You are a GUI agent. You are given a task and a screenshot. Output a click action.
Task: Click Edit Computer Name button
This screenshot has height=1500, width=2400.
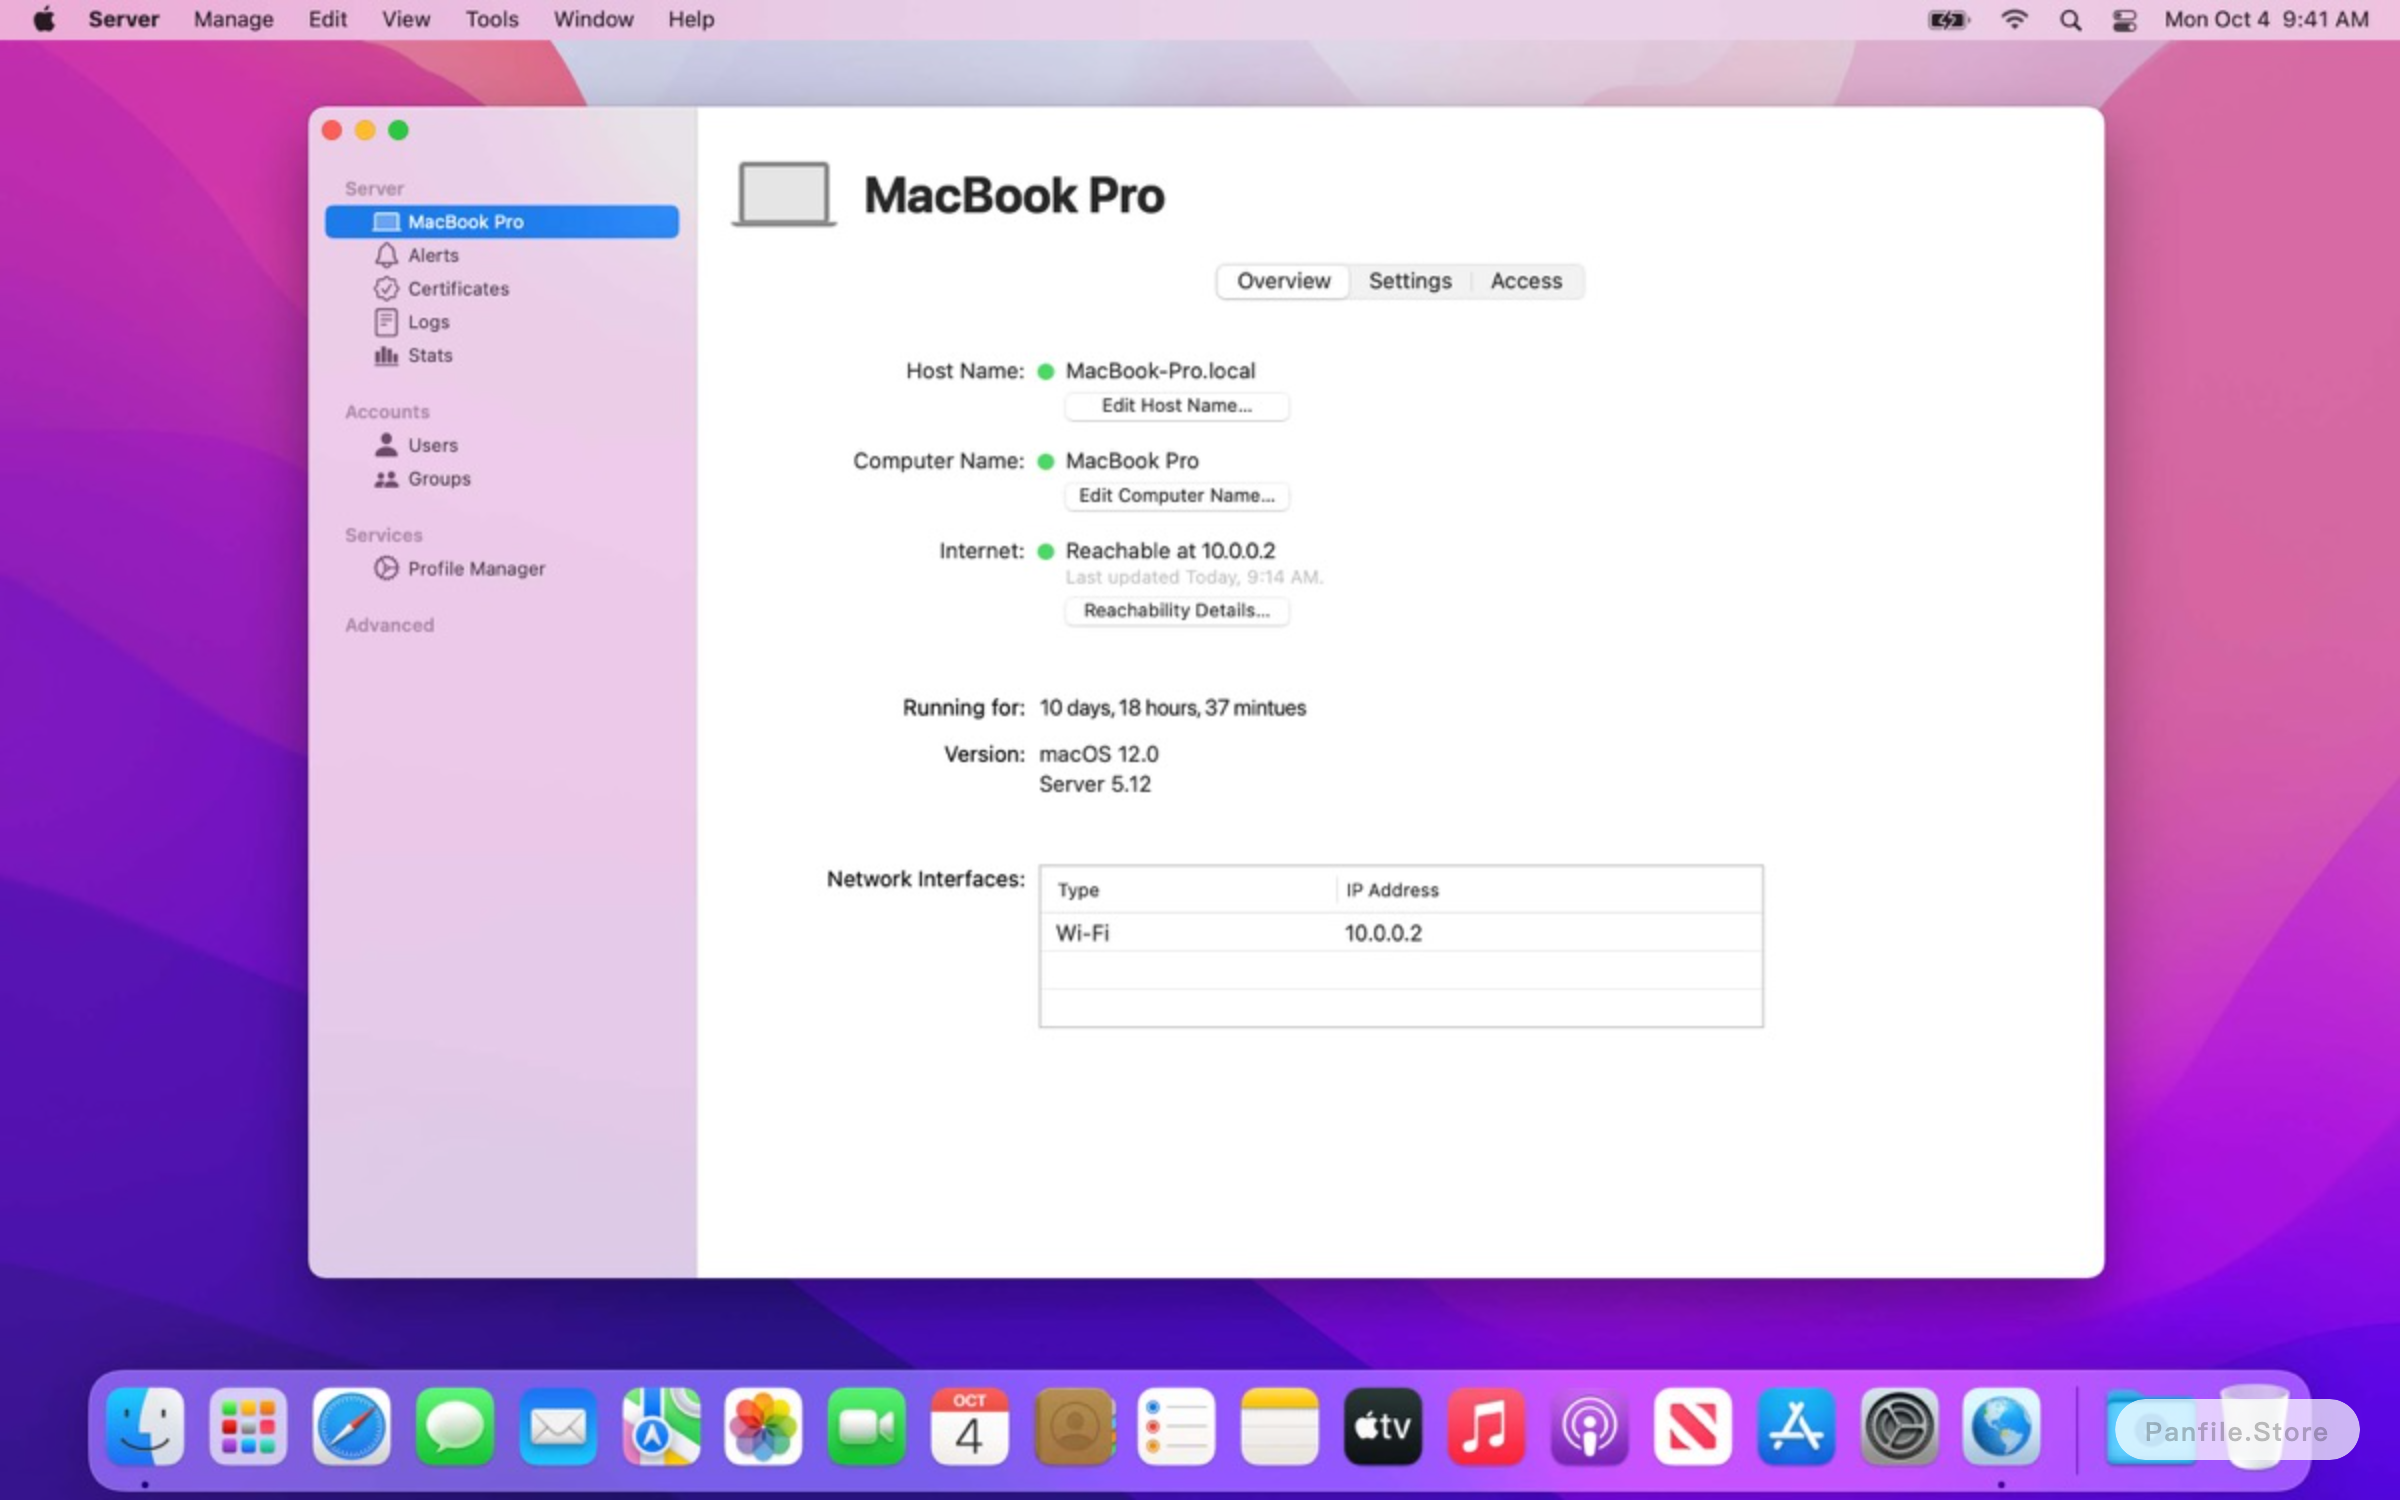point(1176,495)
